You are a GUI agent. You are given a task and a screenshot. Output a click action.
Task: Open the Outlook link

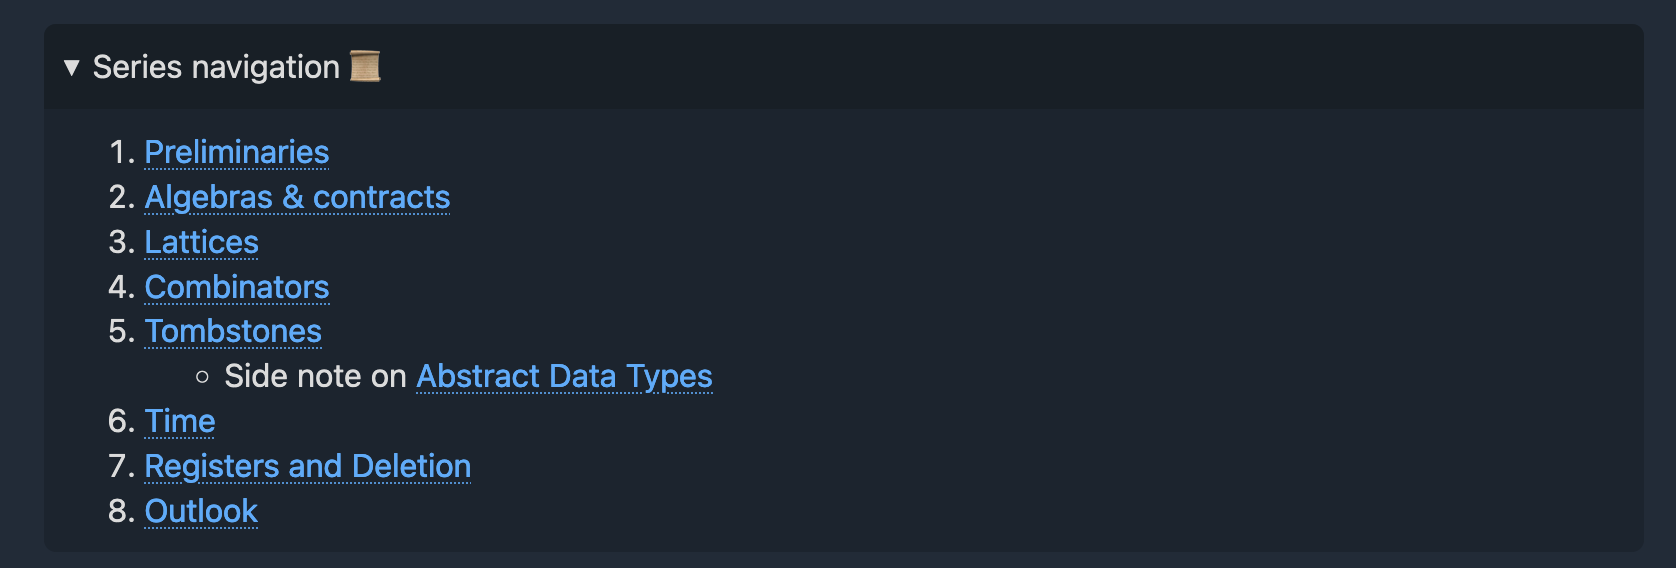[201, 511]
